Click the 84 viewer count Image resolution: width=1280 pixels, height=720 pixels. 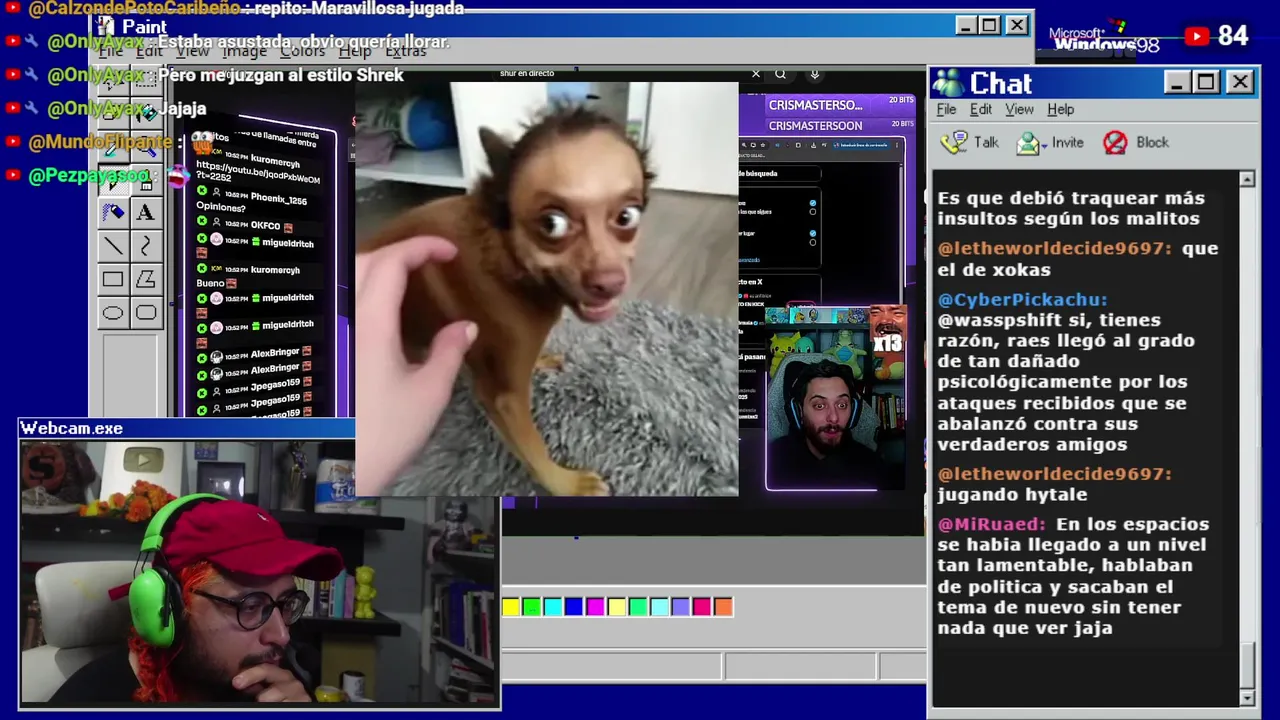pyautogui.click(x=1233, y=36)
